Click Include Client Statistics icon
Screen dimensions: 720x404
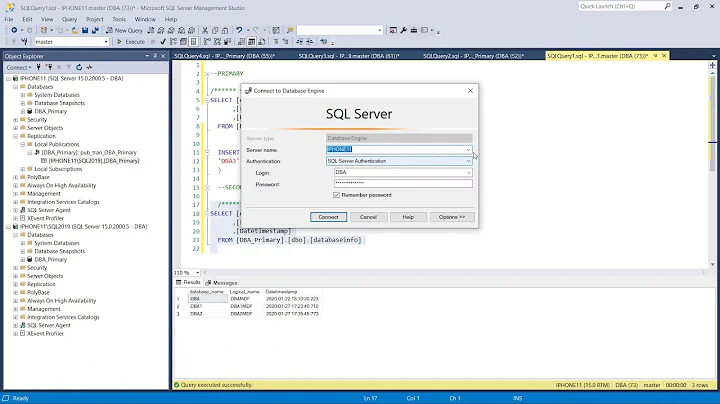(227, 42)
